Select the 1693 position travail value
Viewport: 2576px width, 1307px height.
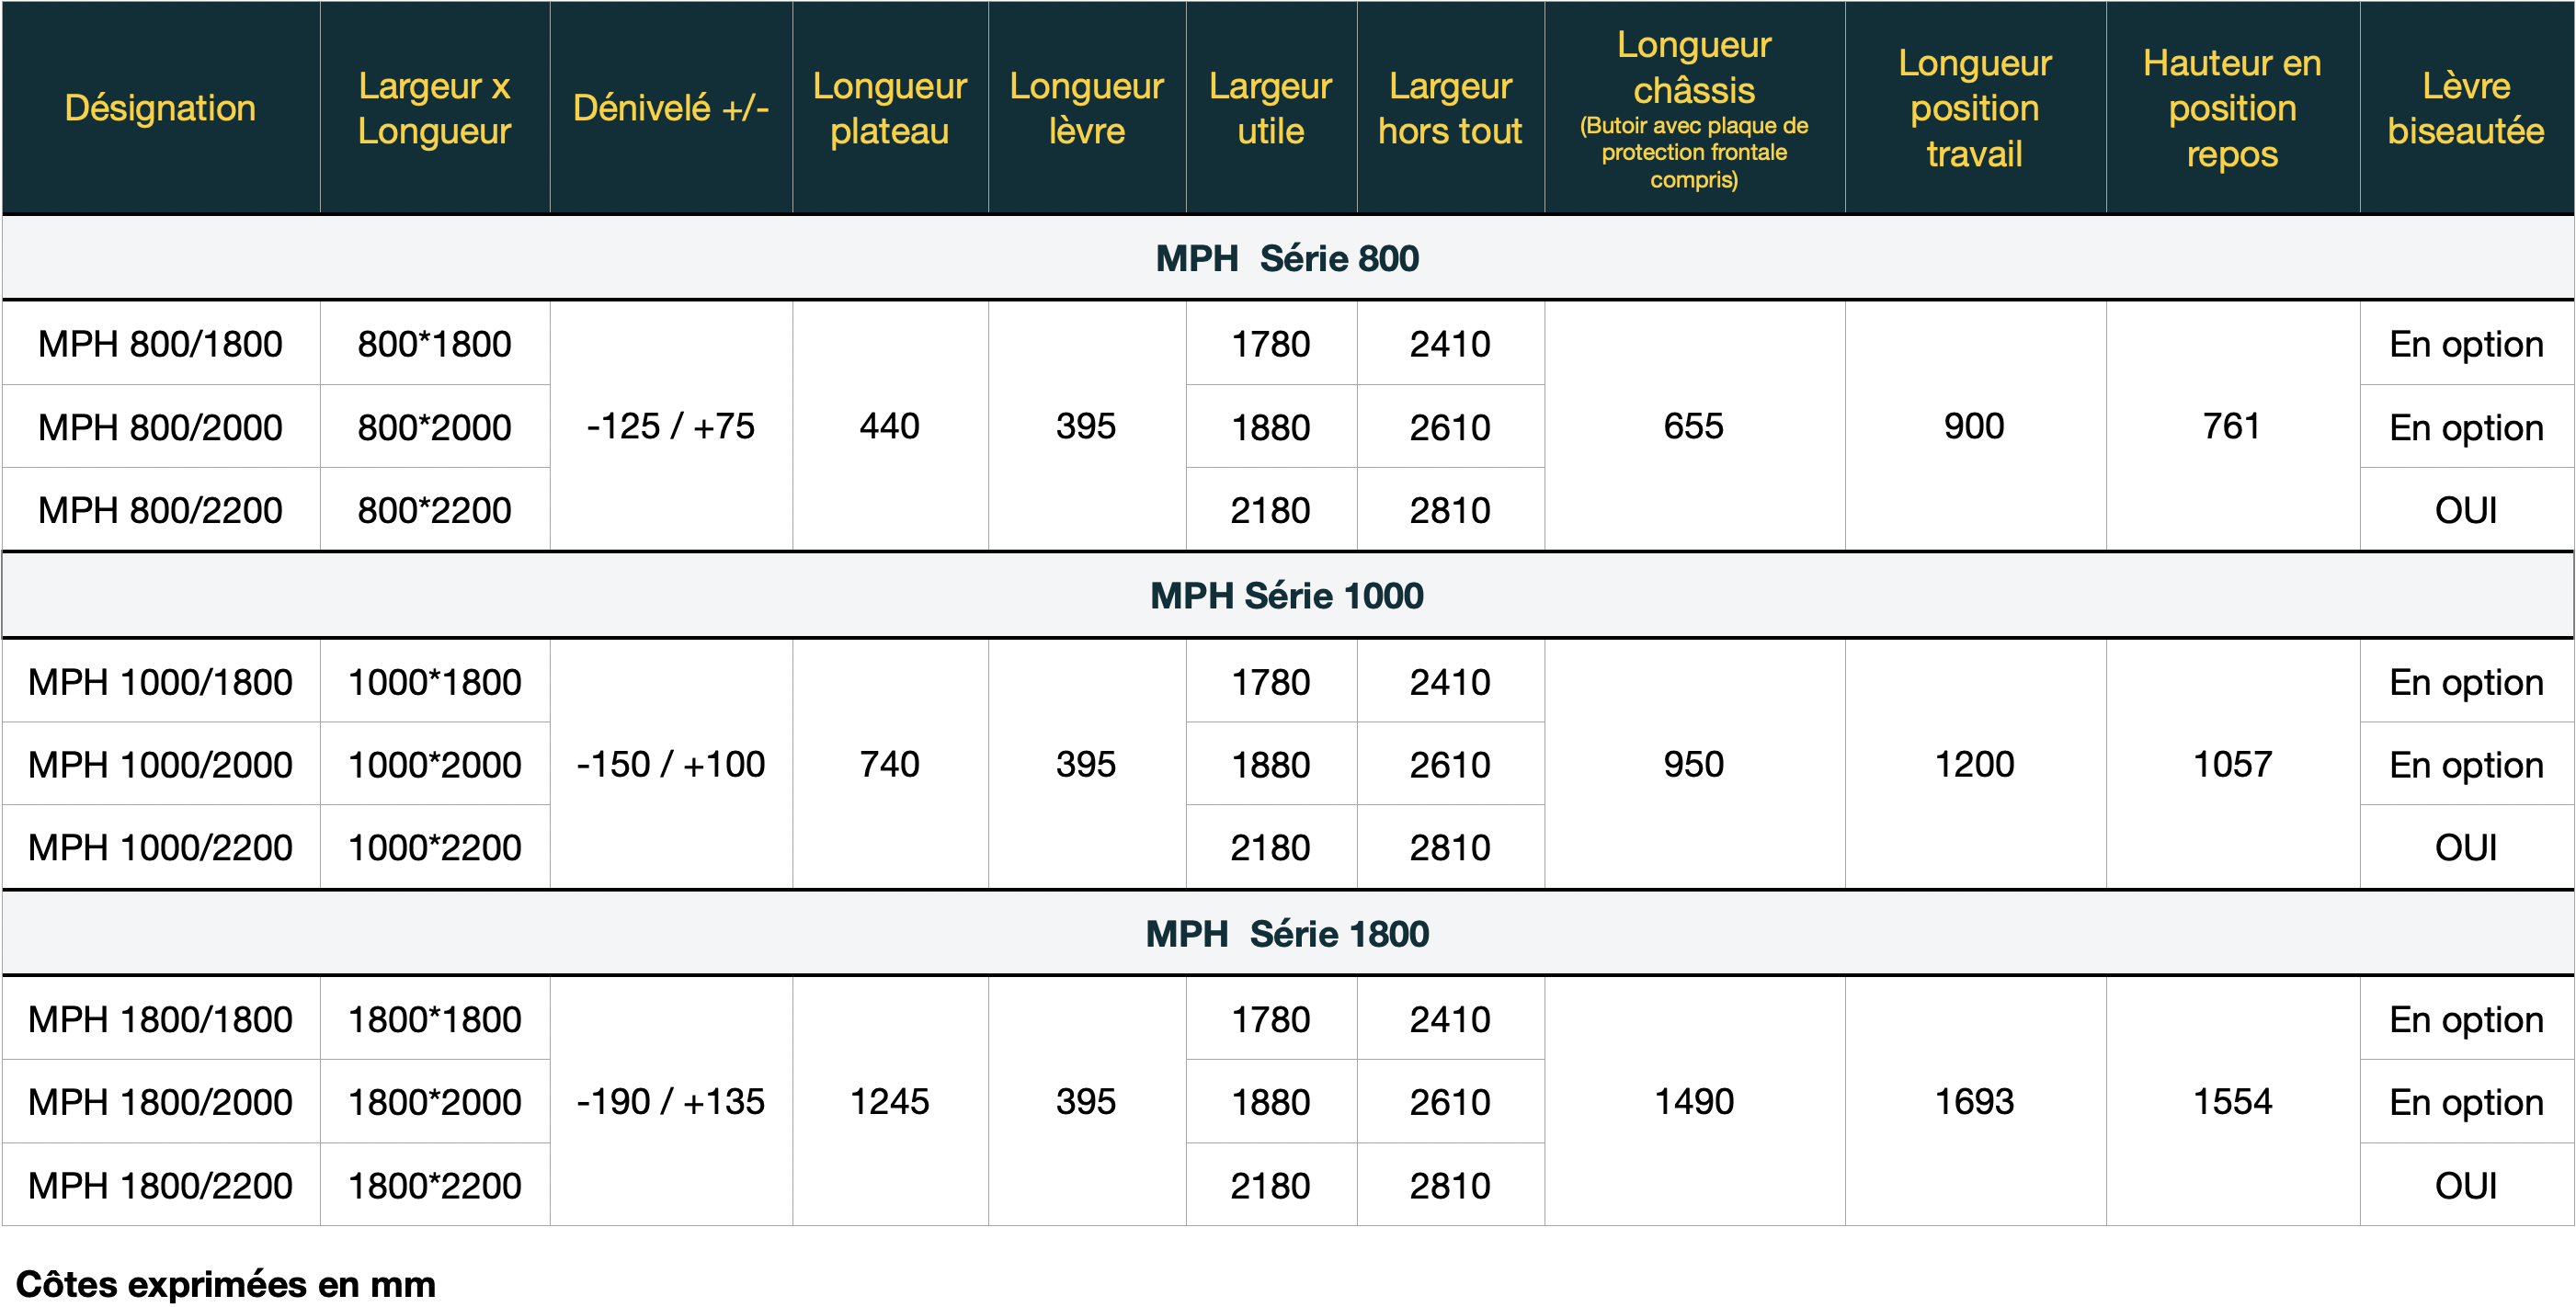pos(1975,1101)
